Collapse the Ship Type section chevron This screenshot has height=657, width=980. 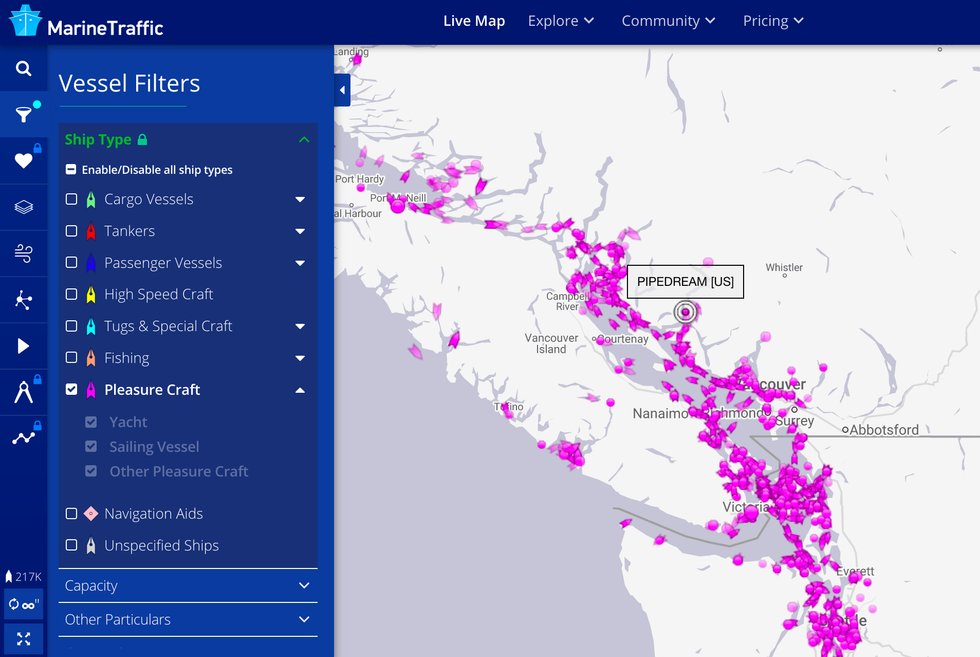pos(304,140)
